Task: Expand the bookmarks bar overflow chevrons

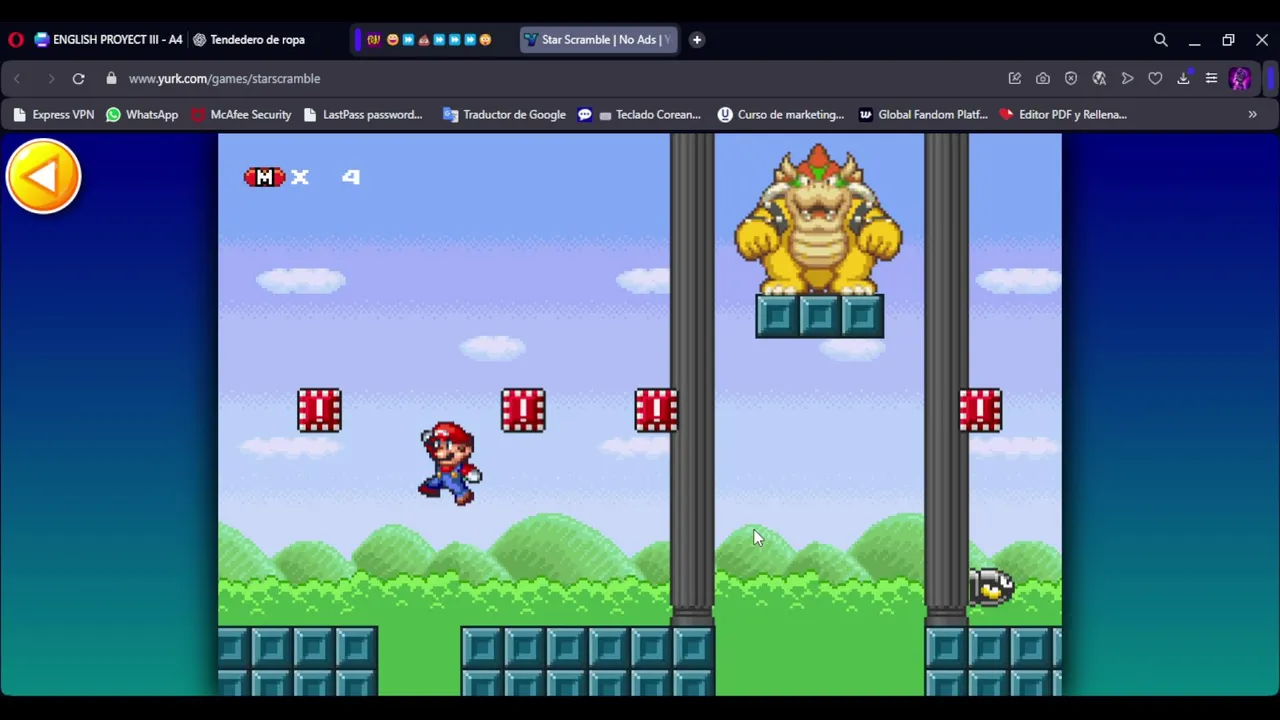Action: coord(1252,114)
